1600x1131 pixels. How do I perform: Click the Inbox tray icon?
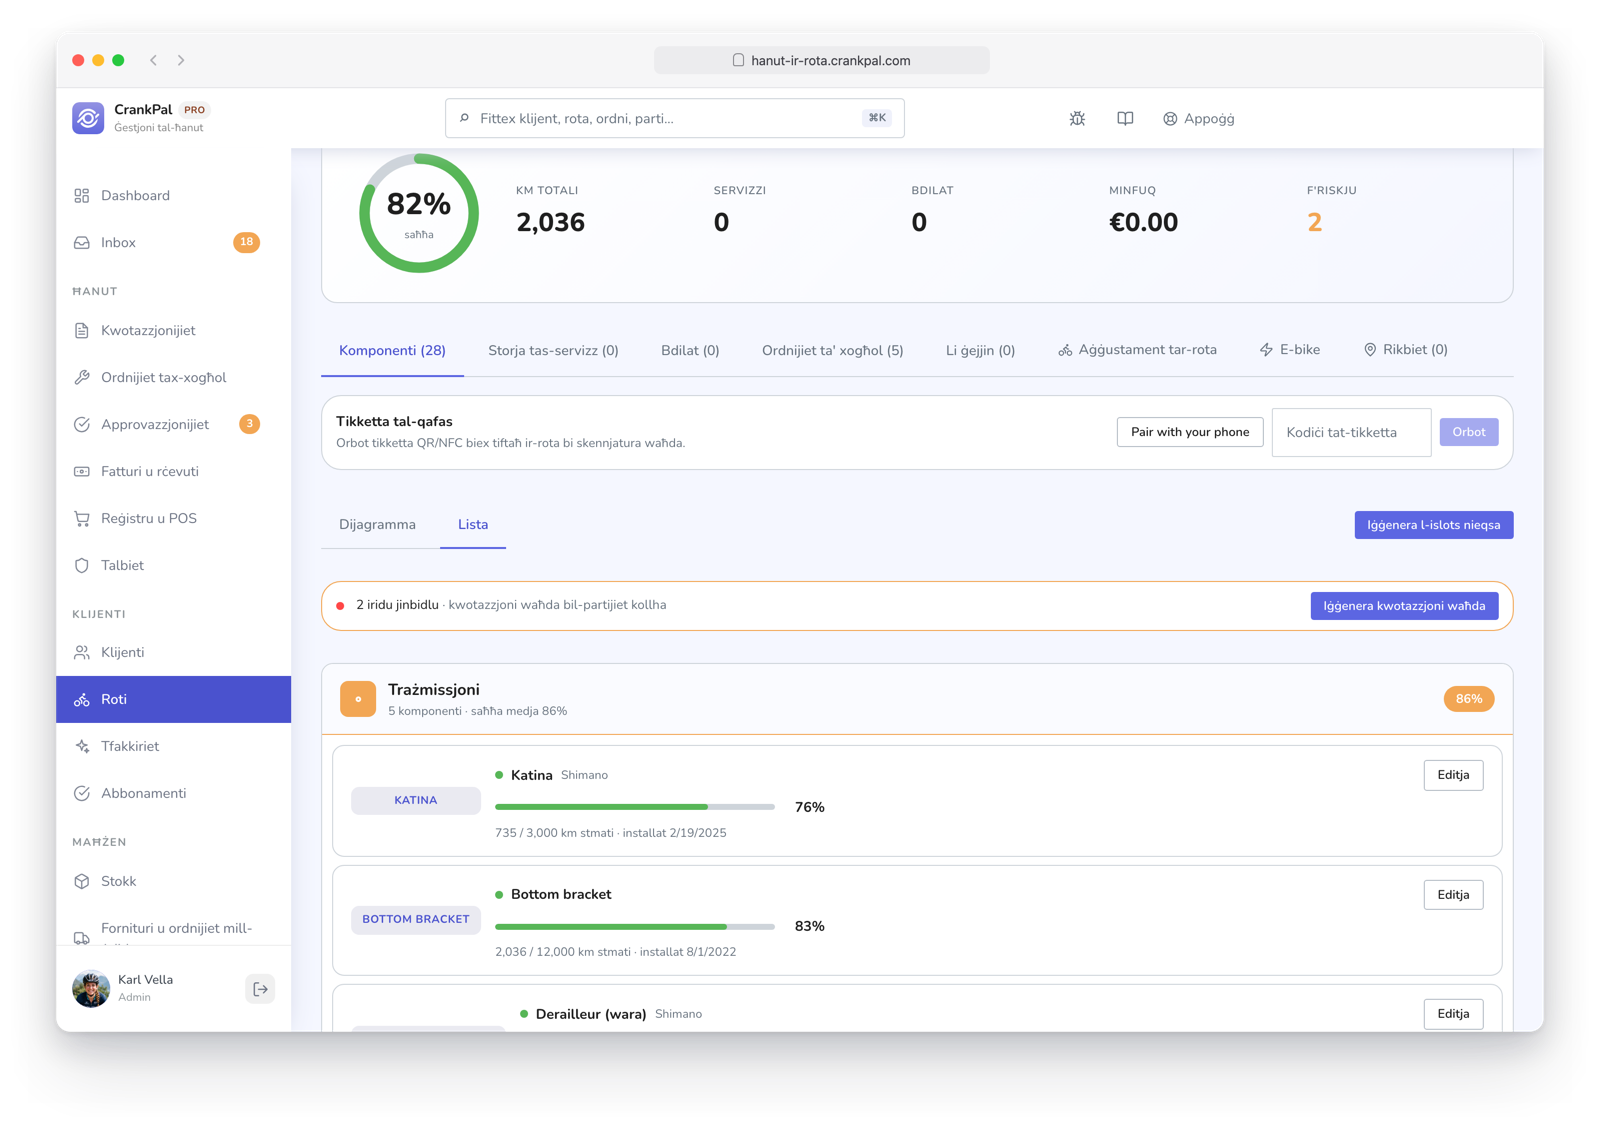(x=82, y=243)
